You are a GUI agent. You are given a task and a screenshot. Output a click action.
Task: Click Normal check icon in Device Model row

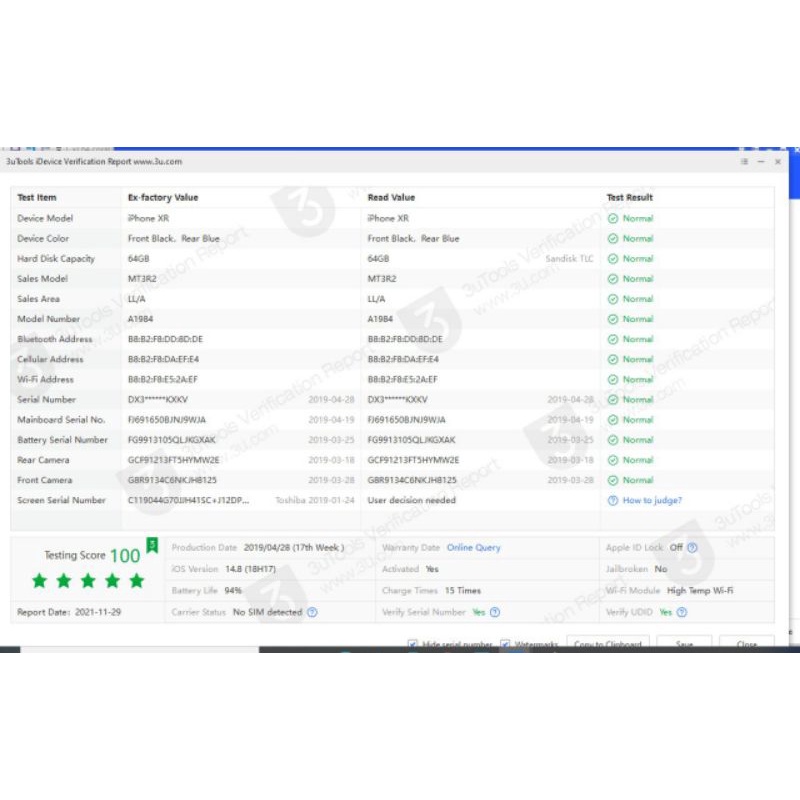(612, 218)
